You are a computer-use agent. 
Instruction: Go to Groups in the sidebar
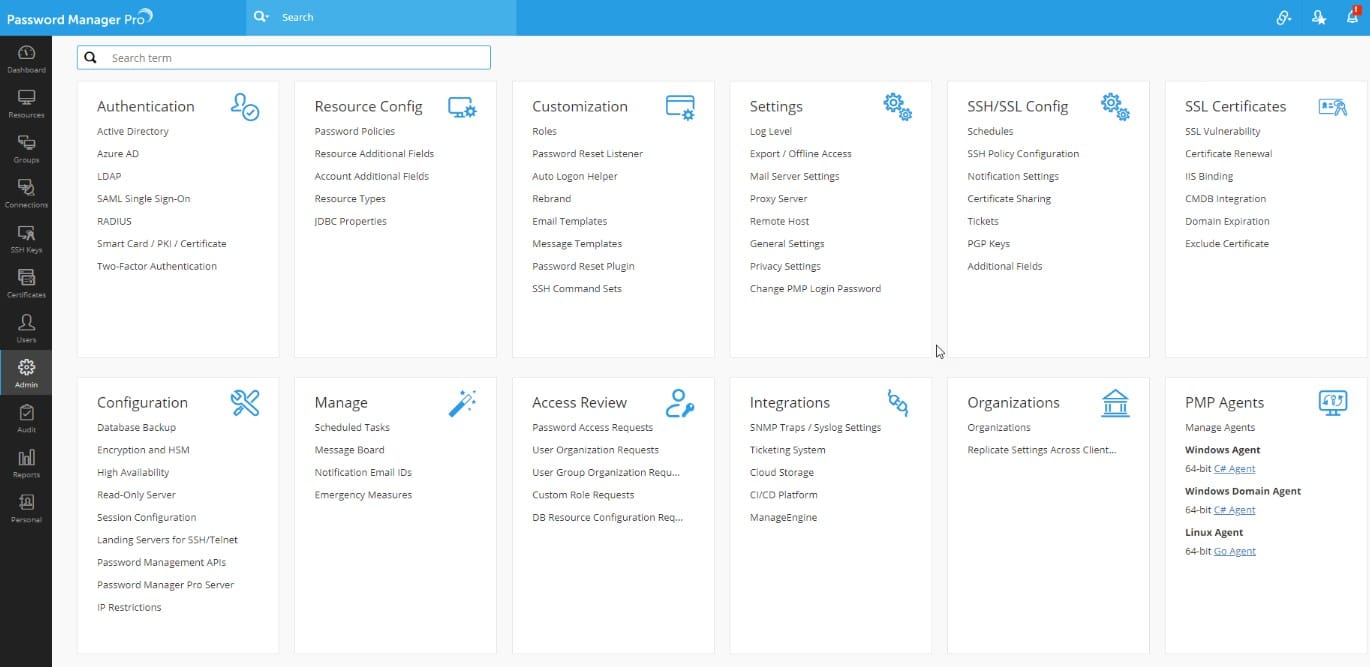pyautogui.click(x=26, y=149)
